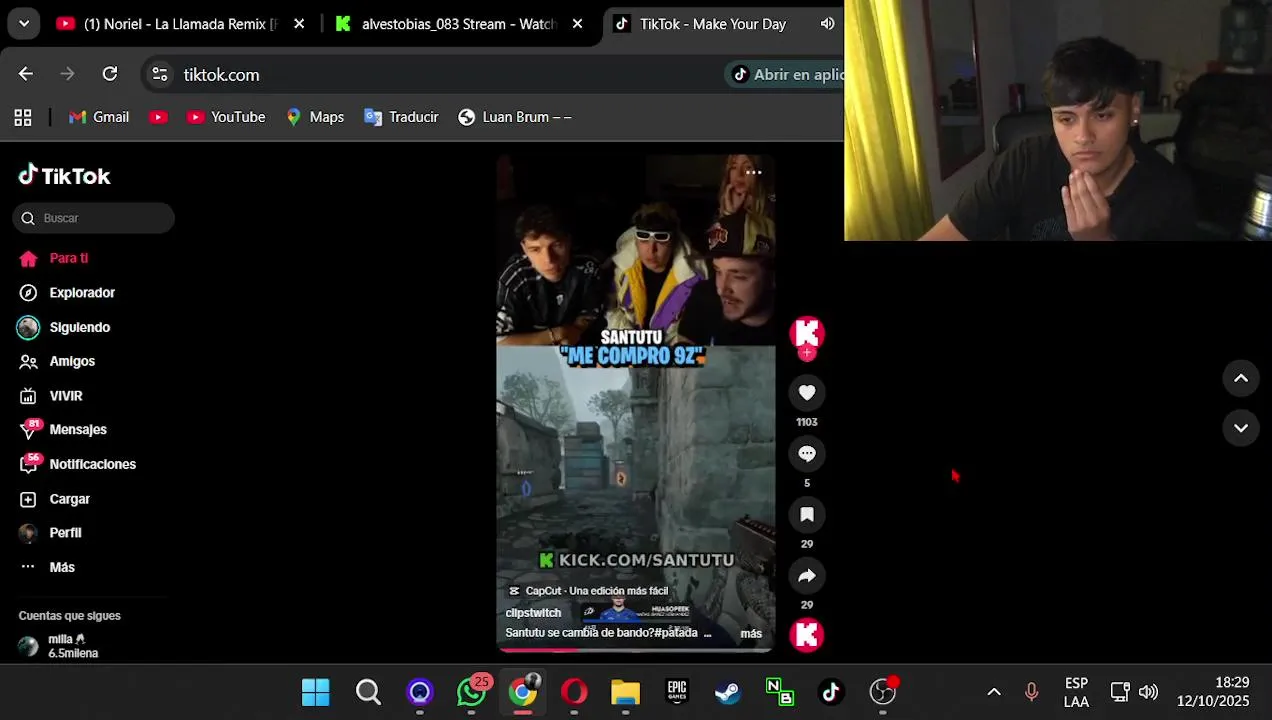The image size is (1272, 720).
Task: Open Maps bookmark
Action: coord(314,117)
